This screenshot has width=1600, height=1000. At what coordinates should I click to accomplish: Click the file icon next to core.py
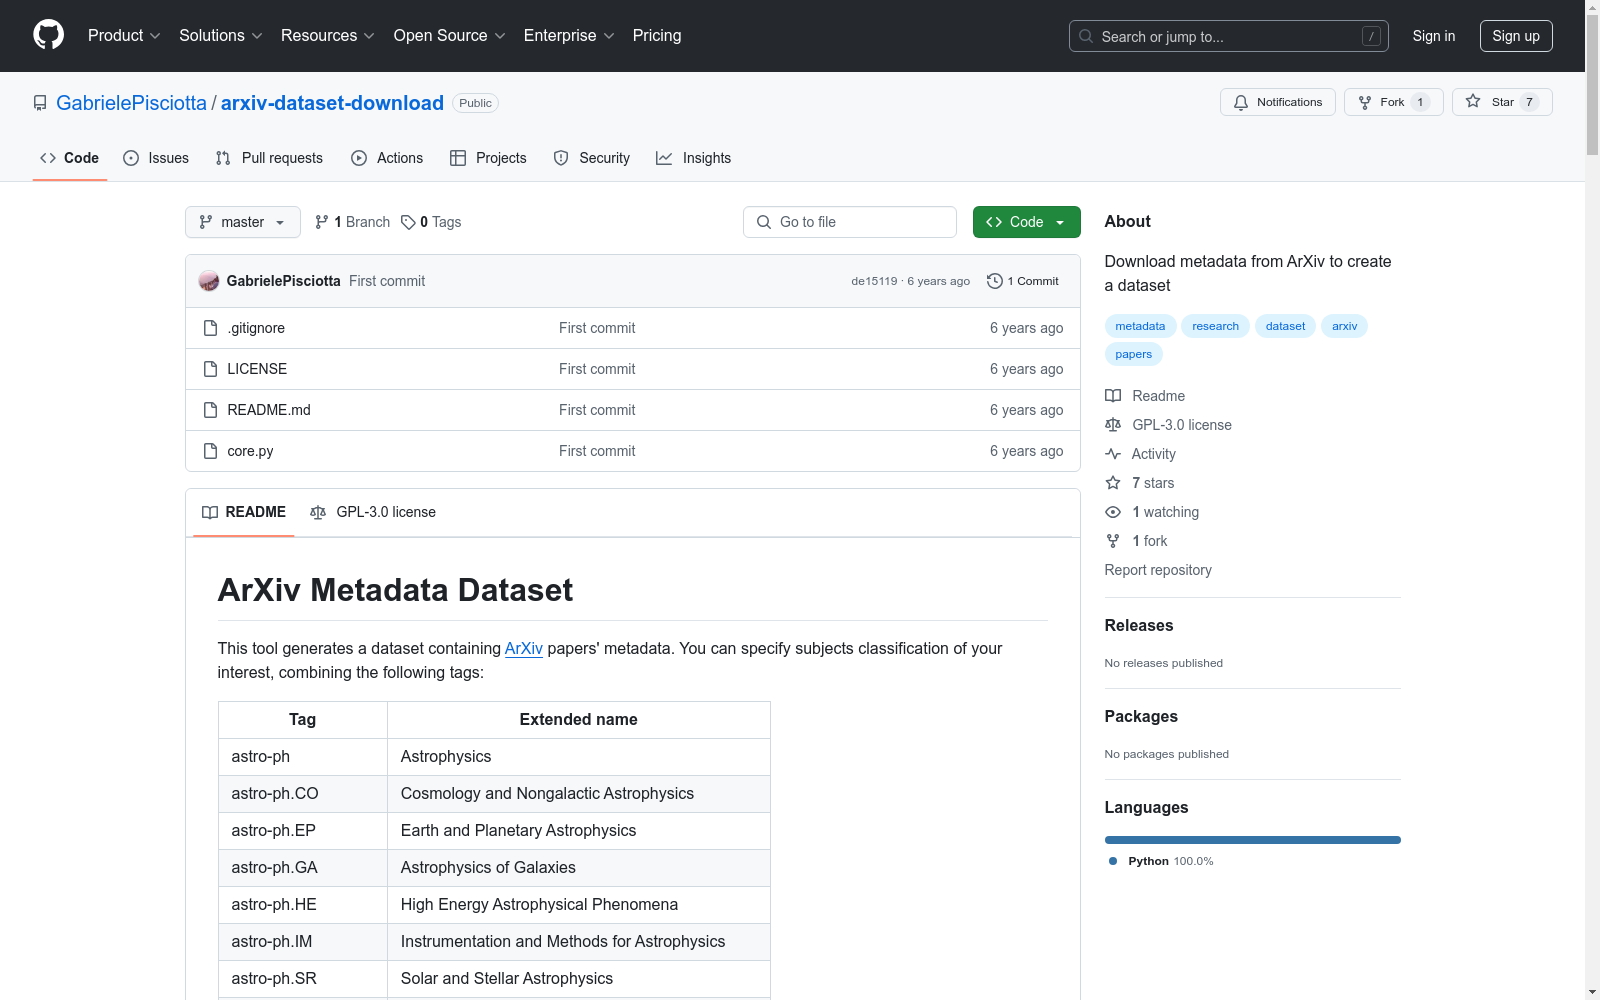tap(210, 451)
